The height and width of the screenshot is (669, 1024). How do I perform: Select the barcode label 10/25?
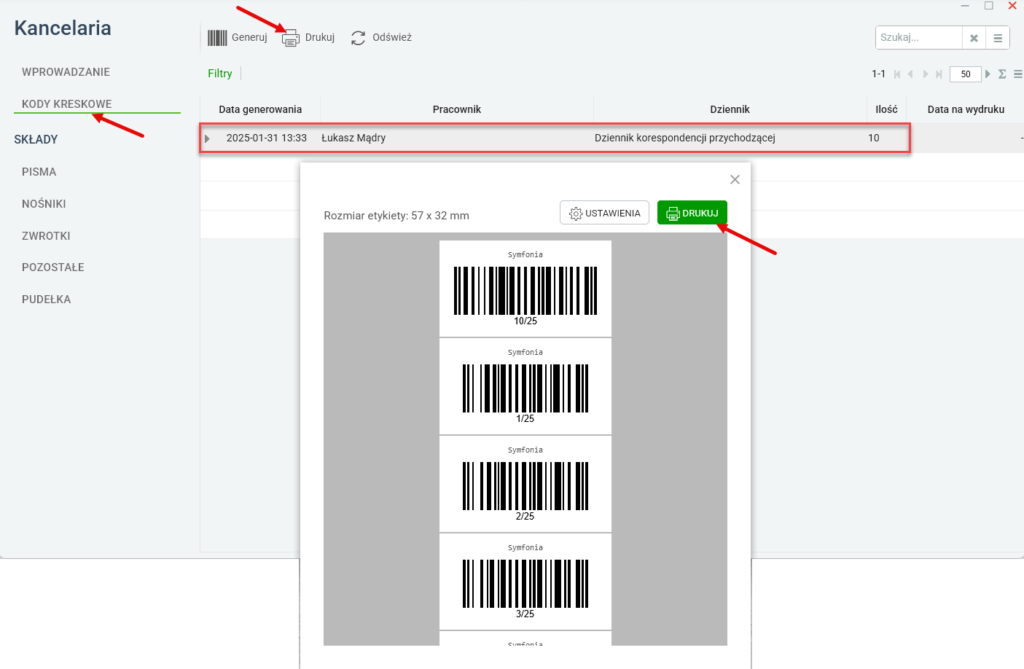[x=525, y=289]
